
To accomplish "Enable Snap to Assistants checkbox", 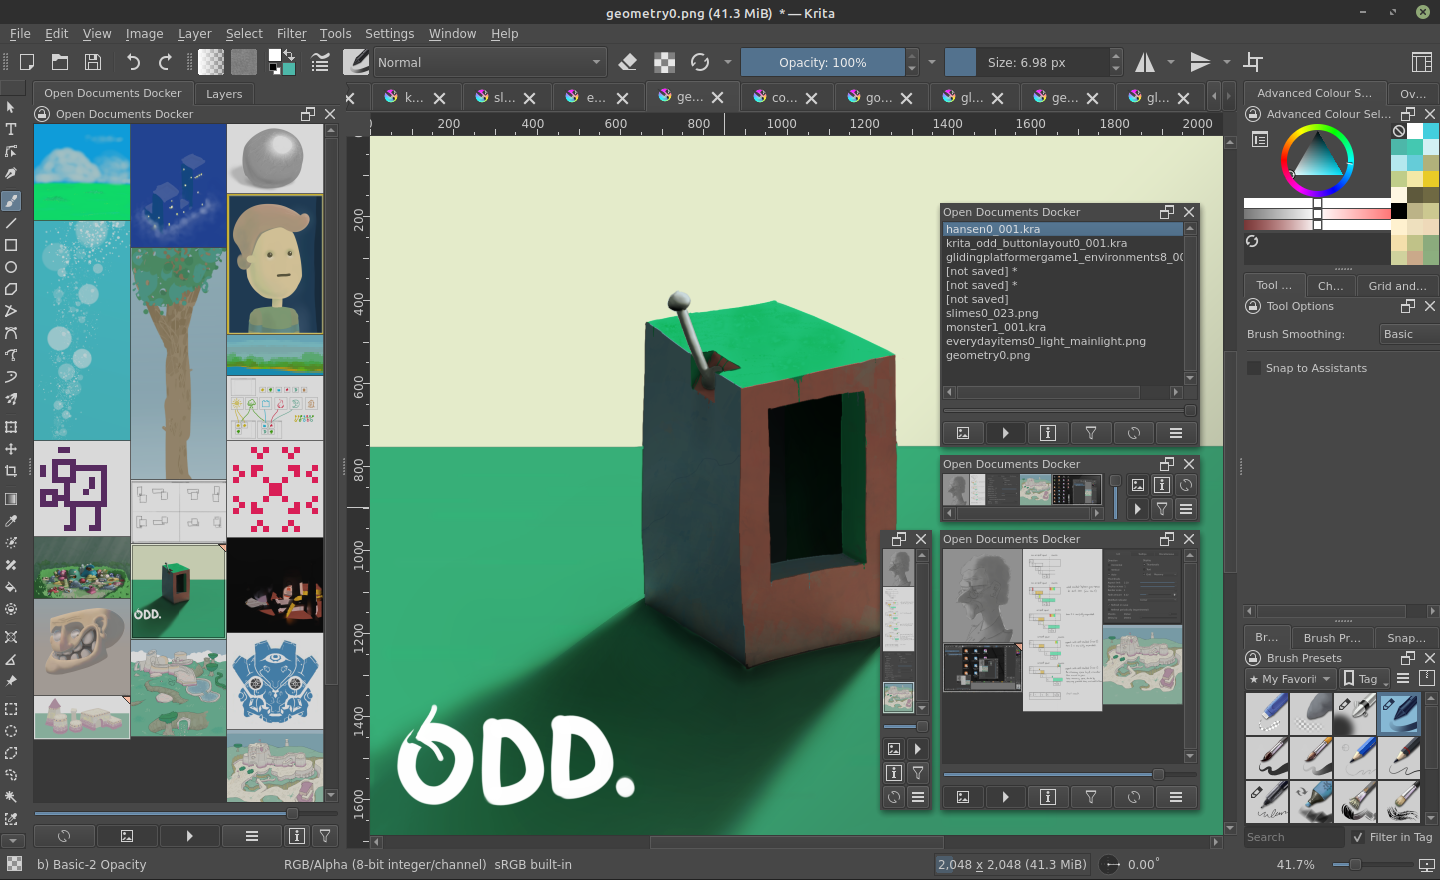I will click(x=1254, y=368).
